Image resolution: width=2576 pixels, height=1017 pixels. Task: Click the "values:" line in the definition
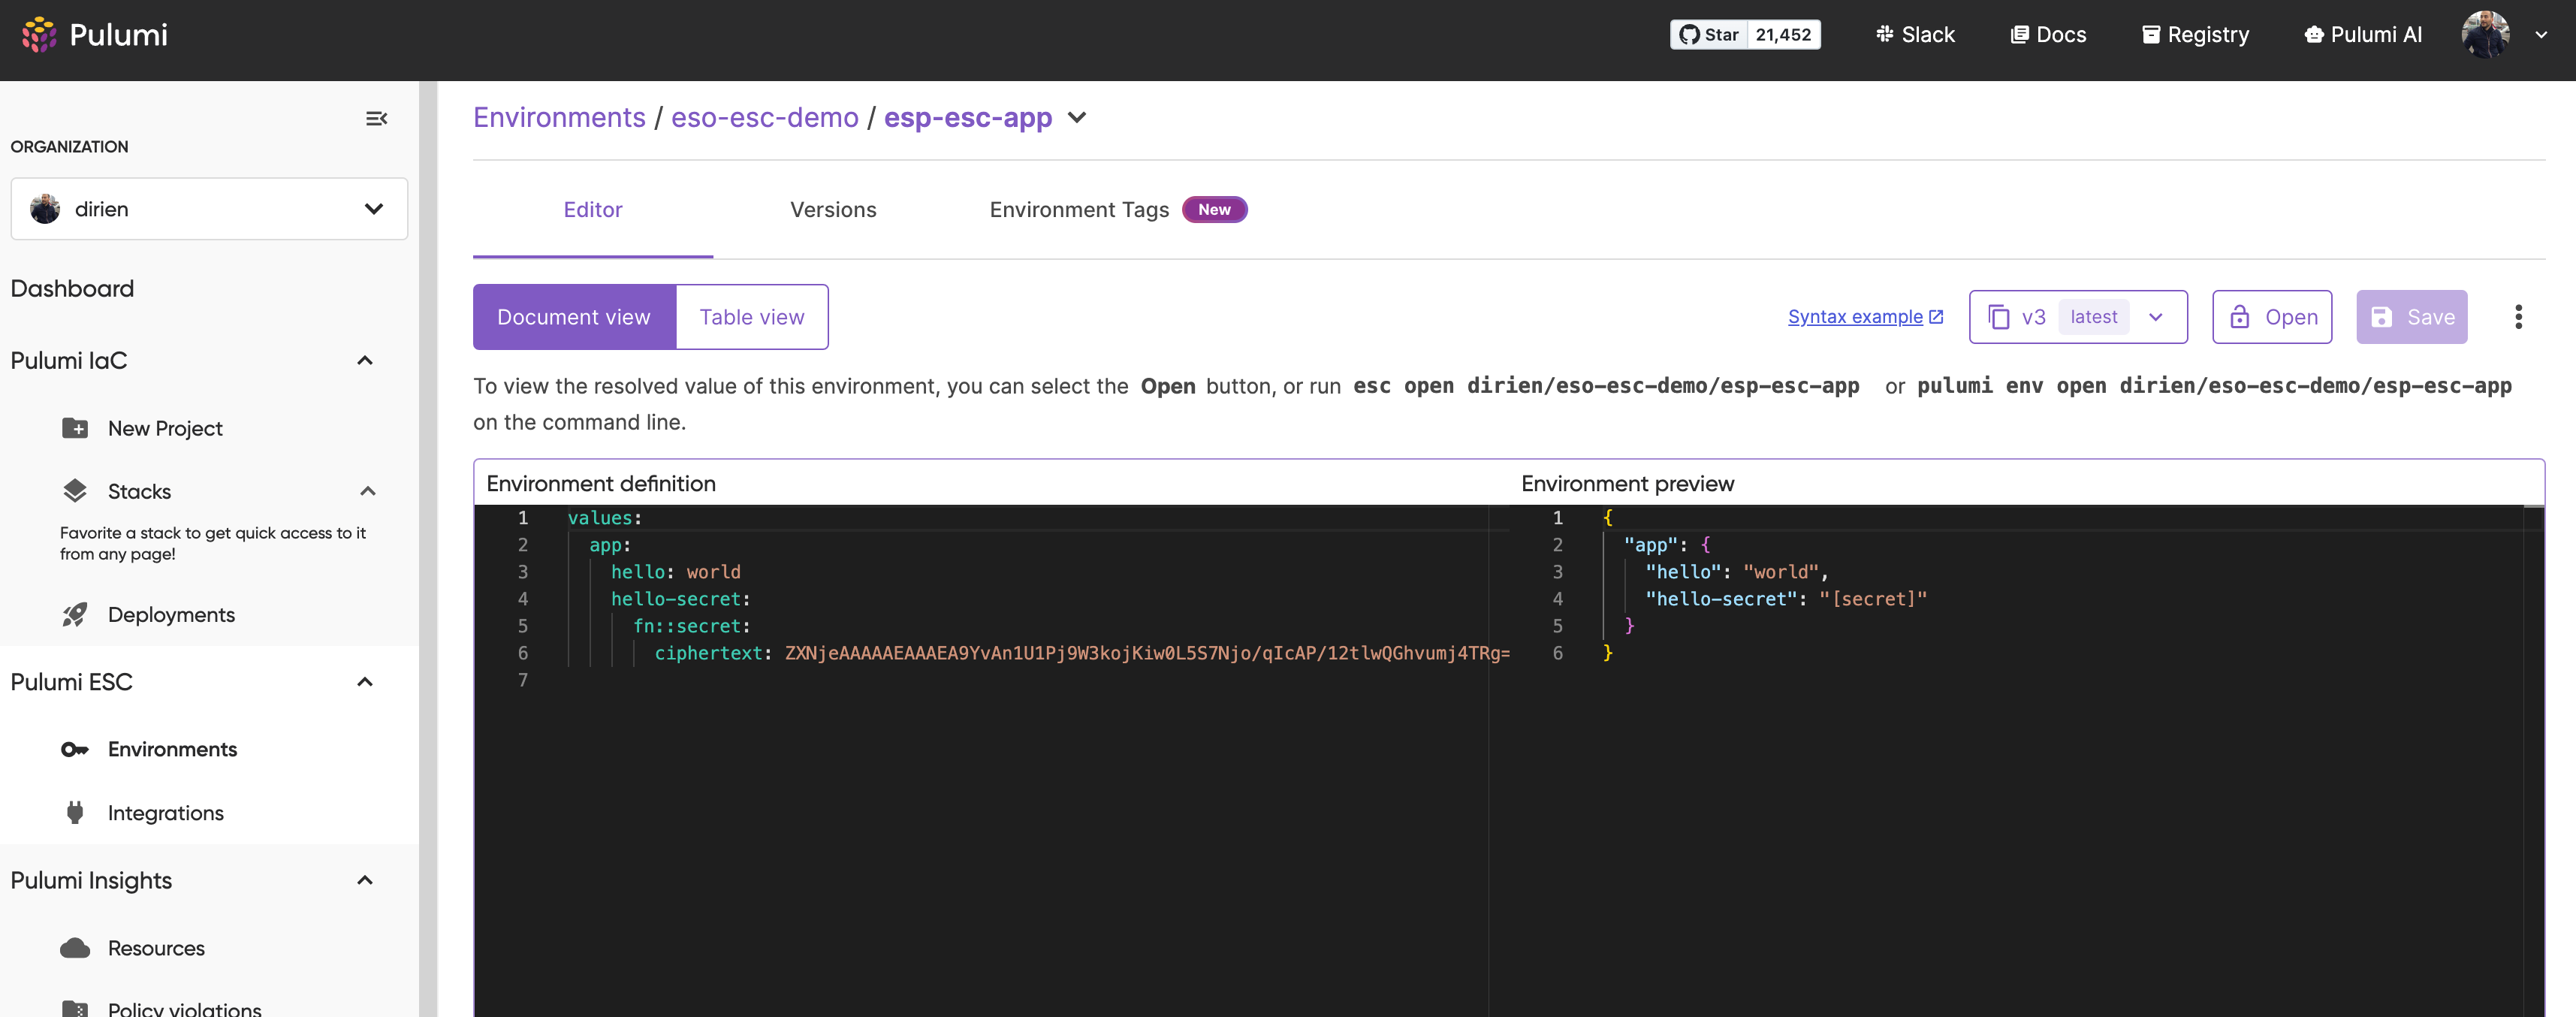[605, 519]
